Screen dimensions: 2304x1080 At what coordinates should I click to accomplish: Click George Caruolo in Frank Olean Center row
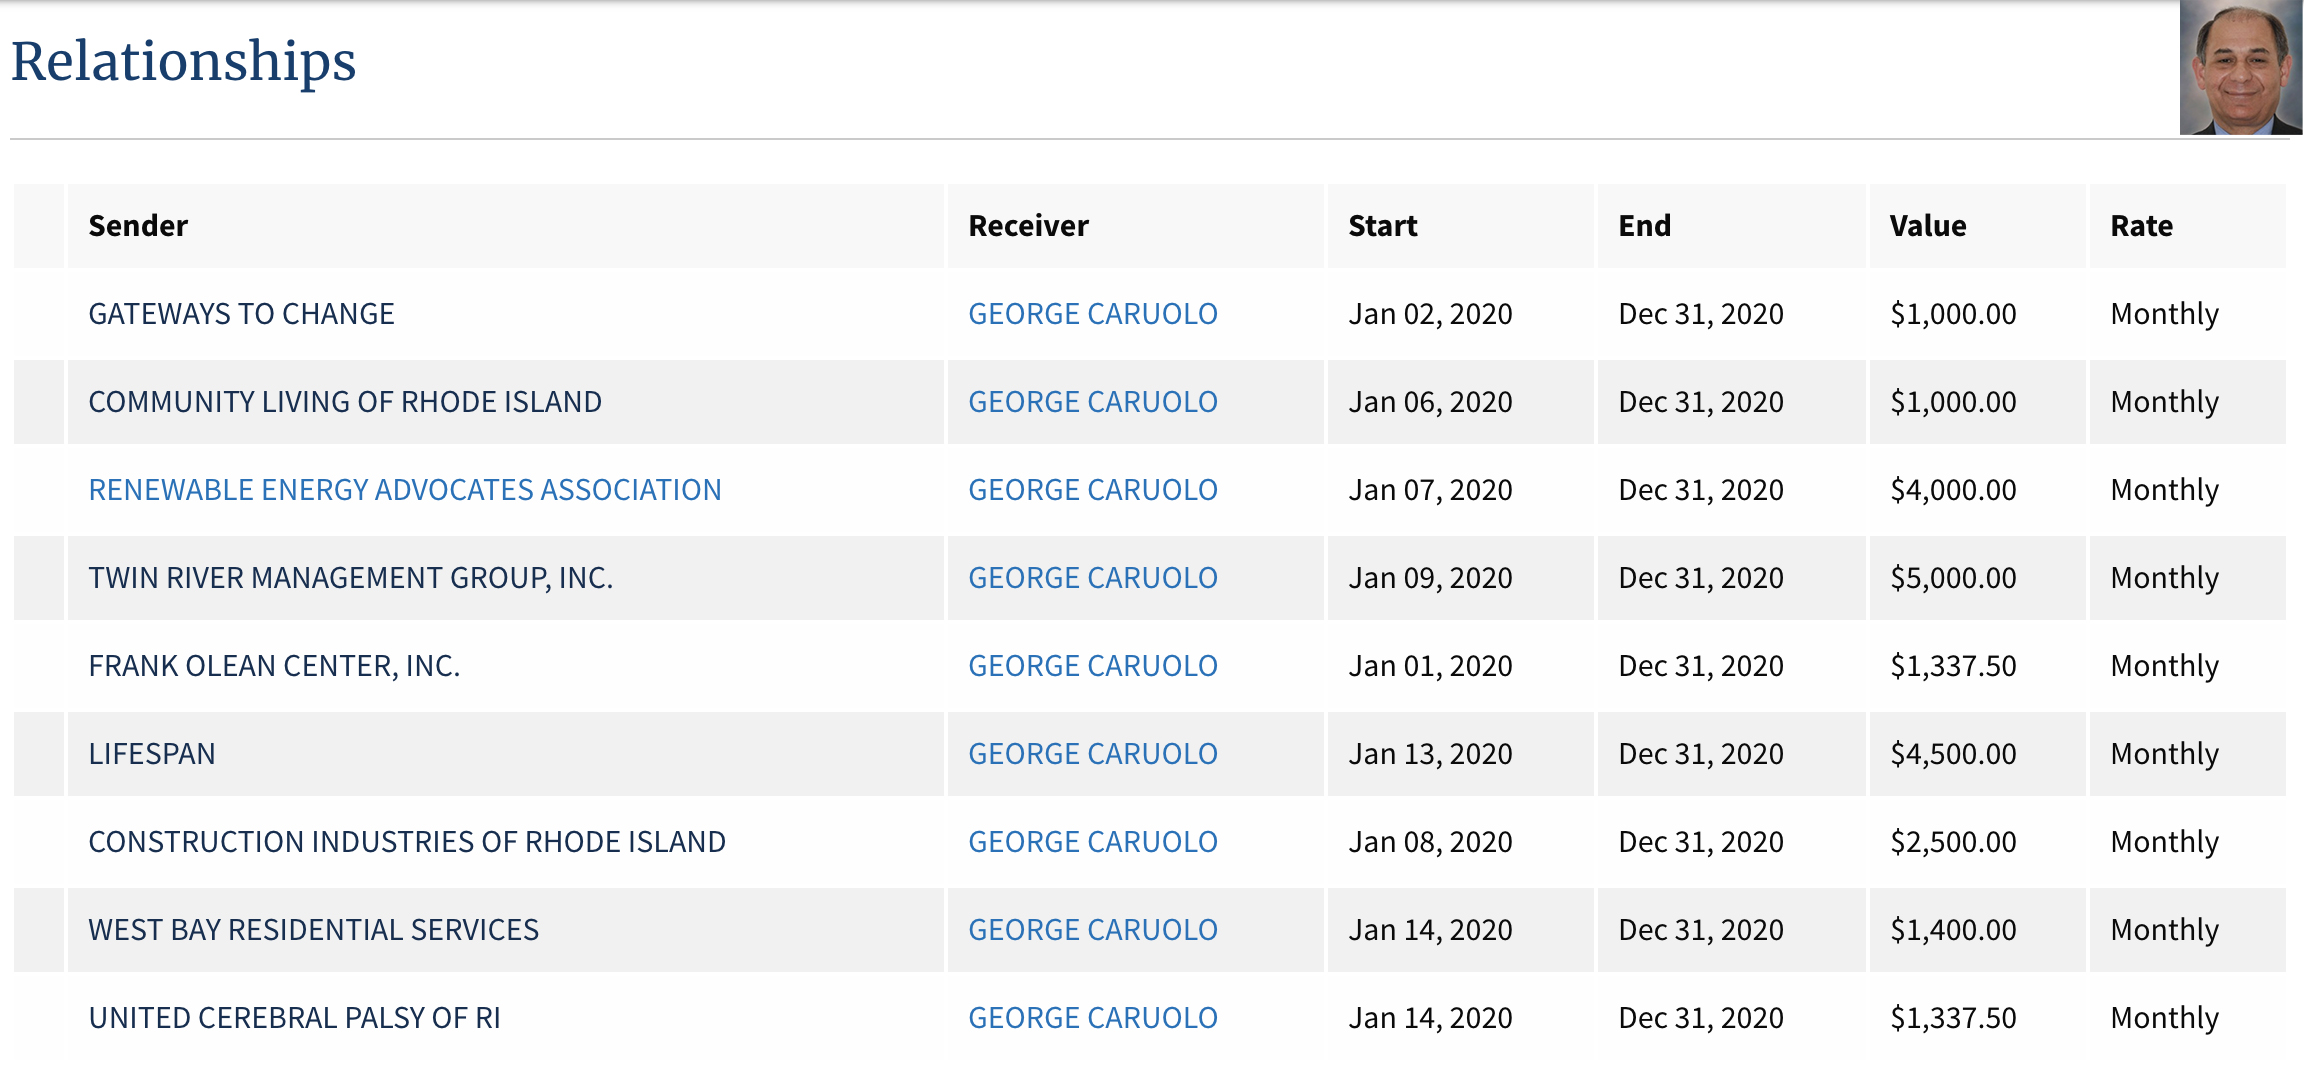(x=1092, y=666)
